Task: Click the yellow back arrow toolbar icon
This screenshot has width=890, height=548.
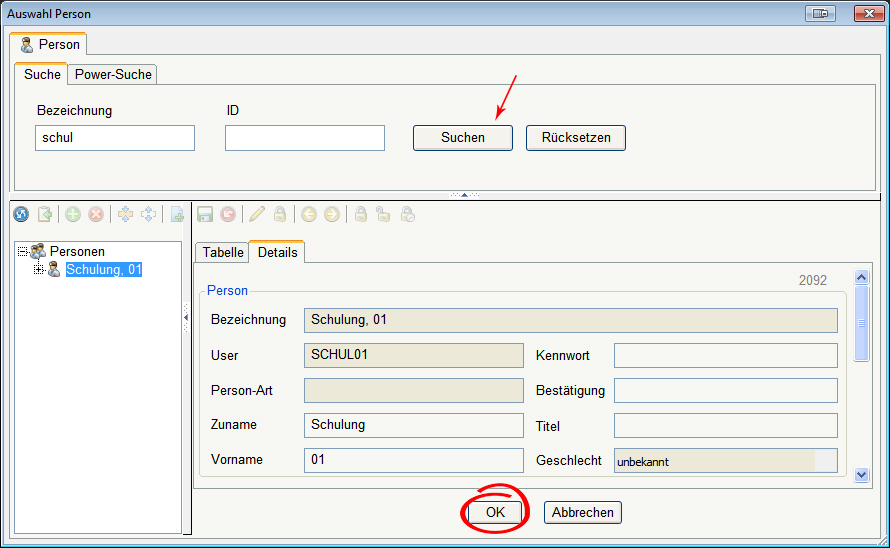Action: pyautogui.click(x=309, y=214)
